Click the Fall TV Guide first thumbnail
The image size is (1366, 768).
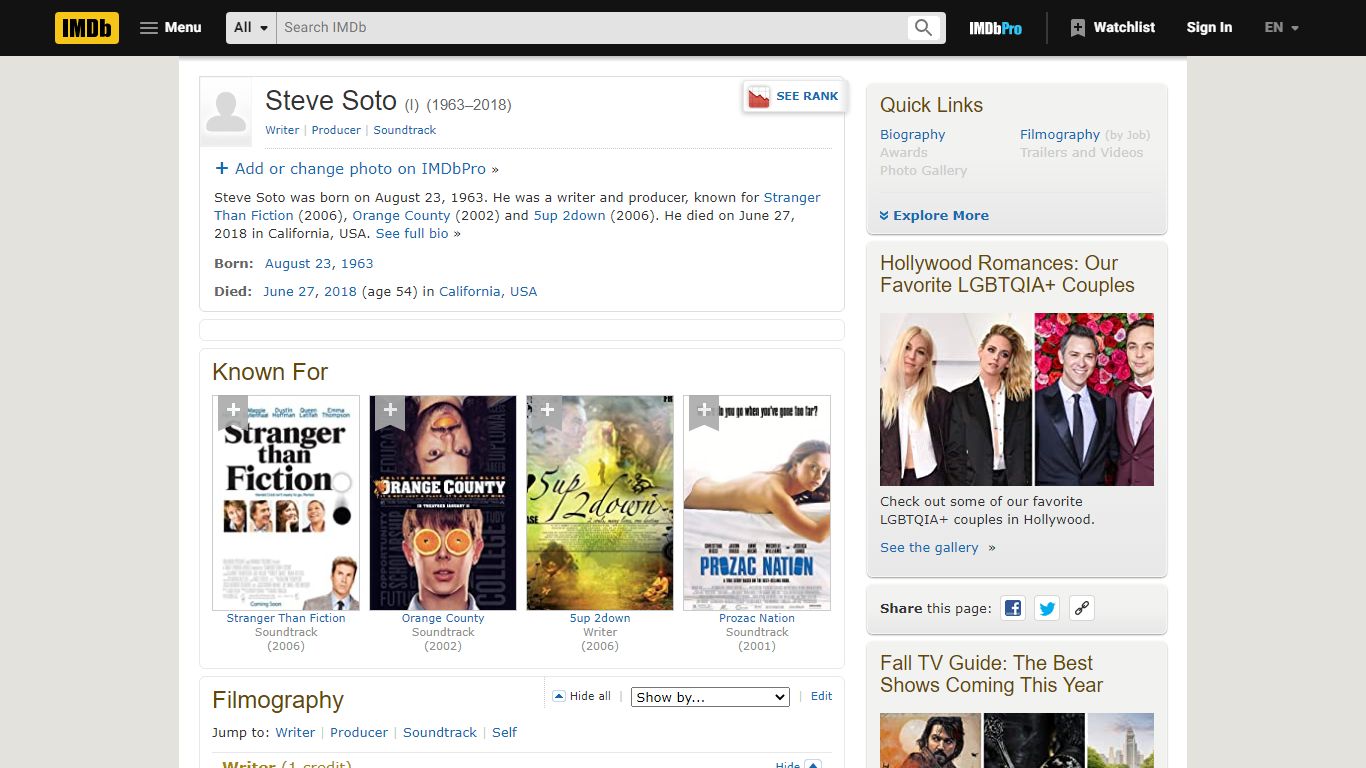[930, 740]
